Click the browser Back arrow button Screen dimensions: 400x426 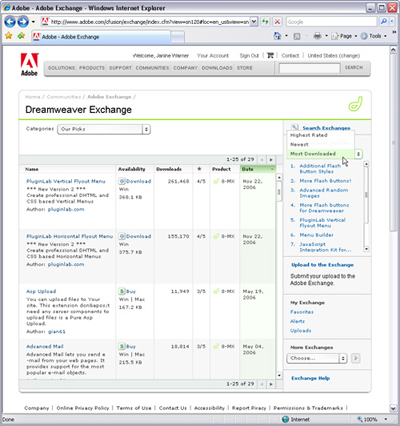(x=10, y=22)
